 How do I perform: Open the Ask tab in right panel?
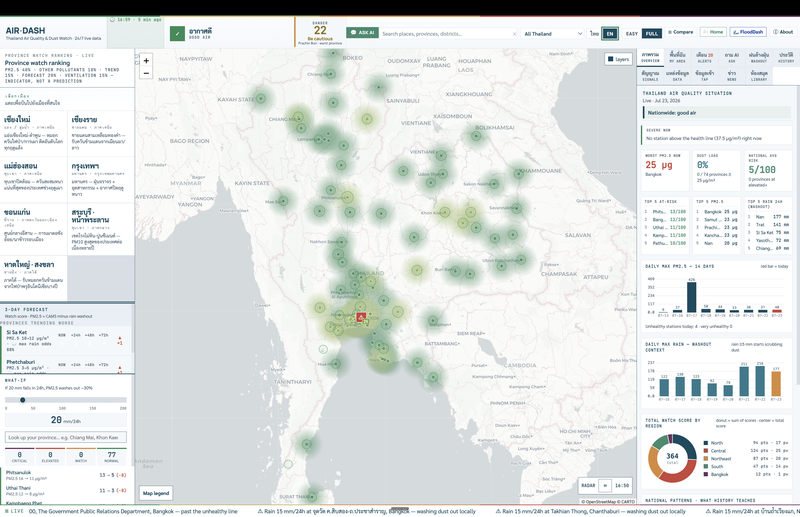tap(731, 57)
